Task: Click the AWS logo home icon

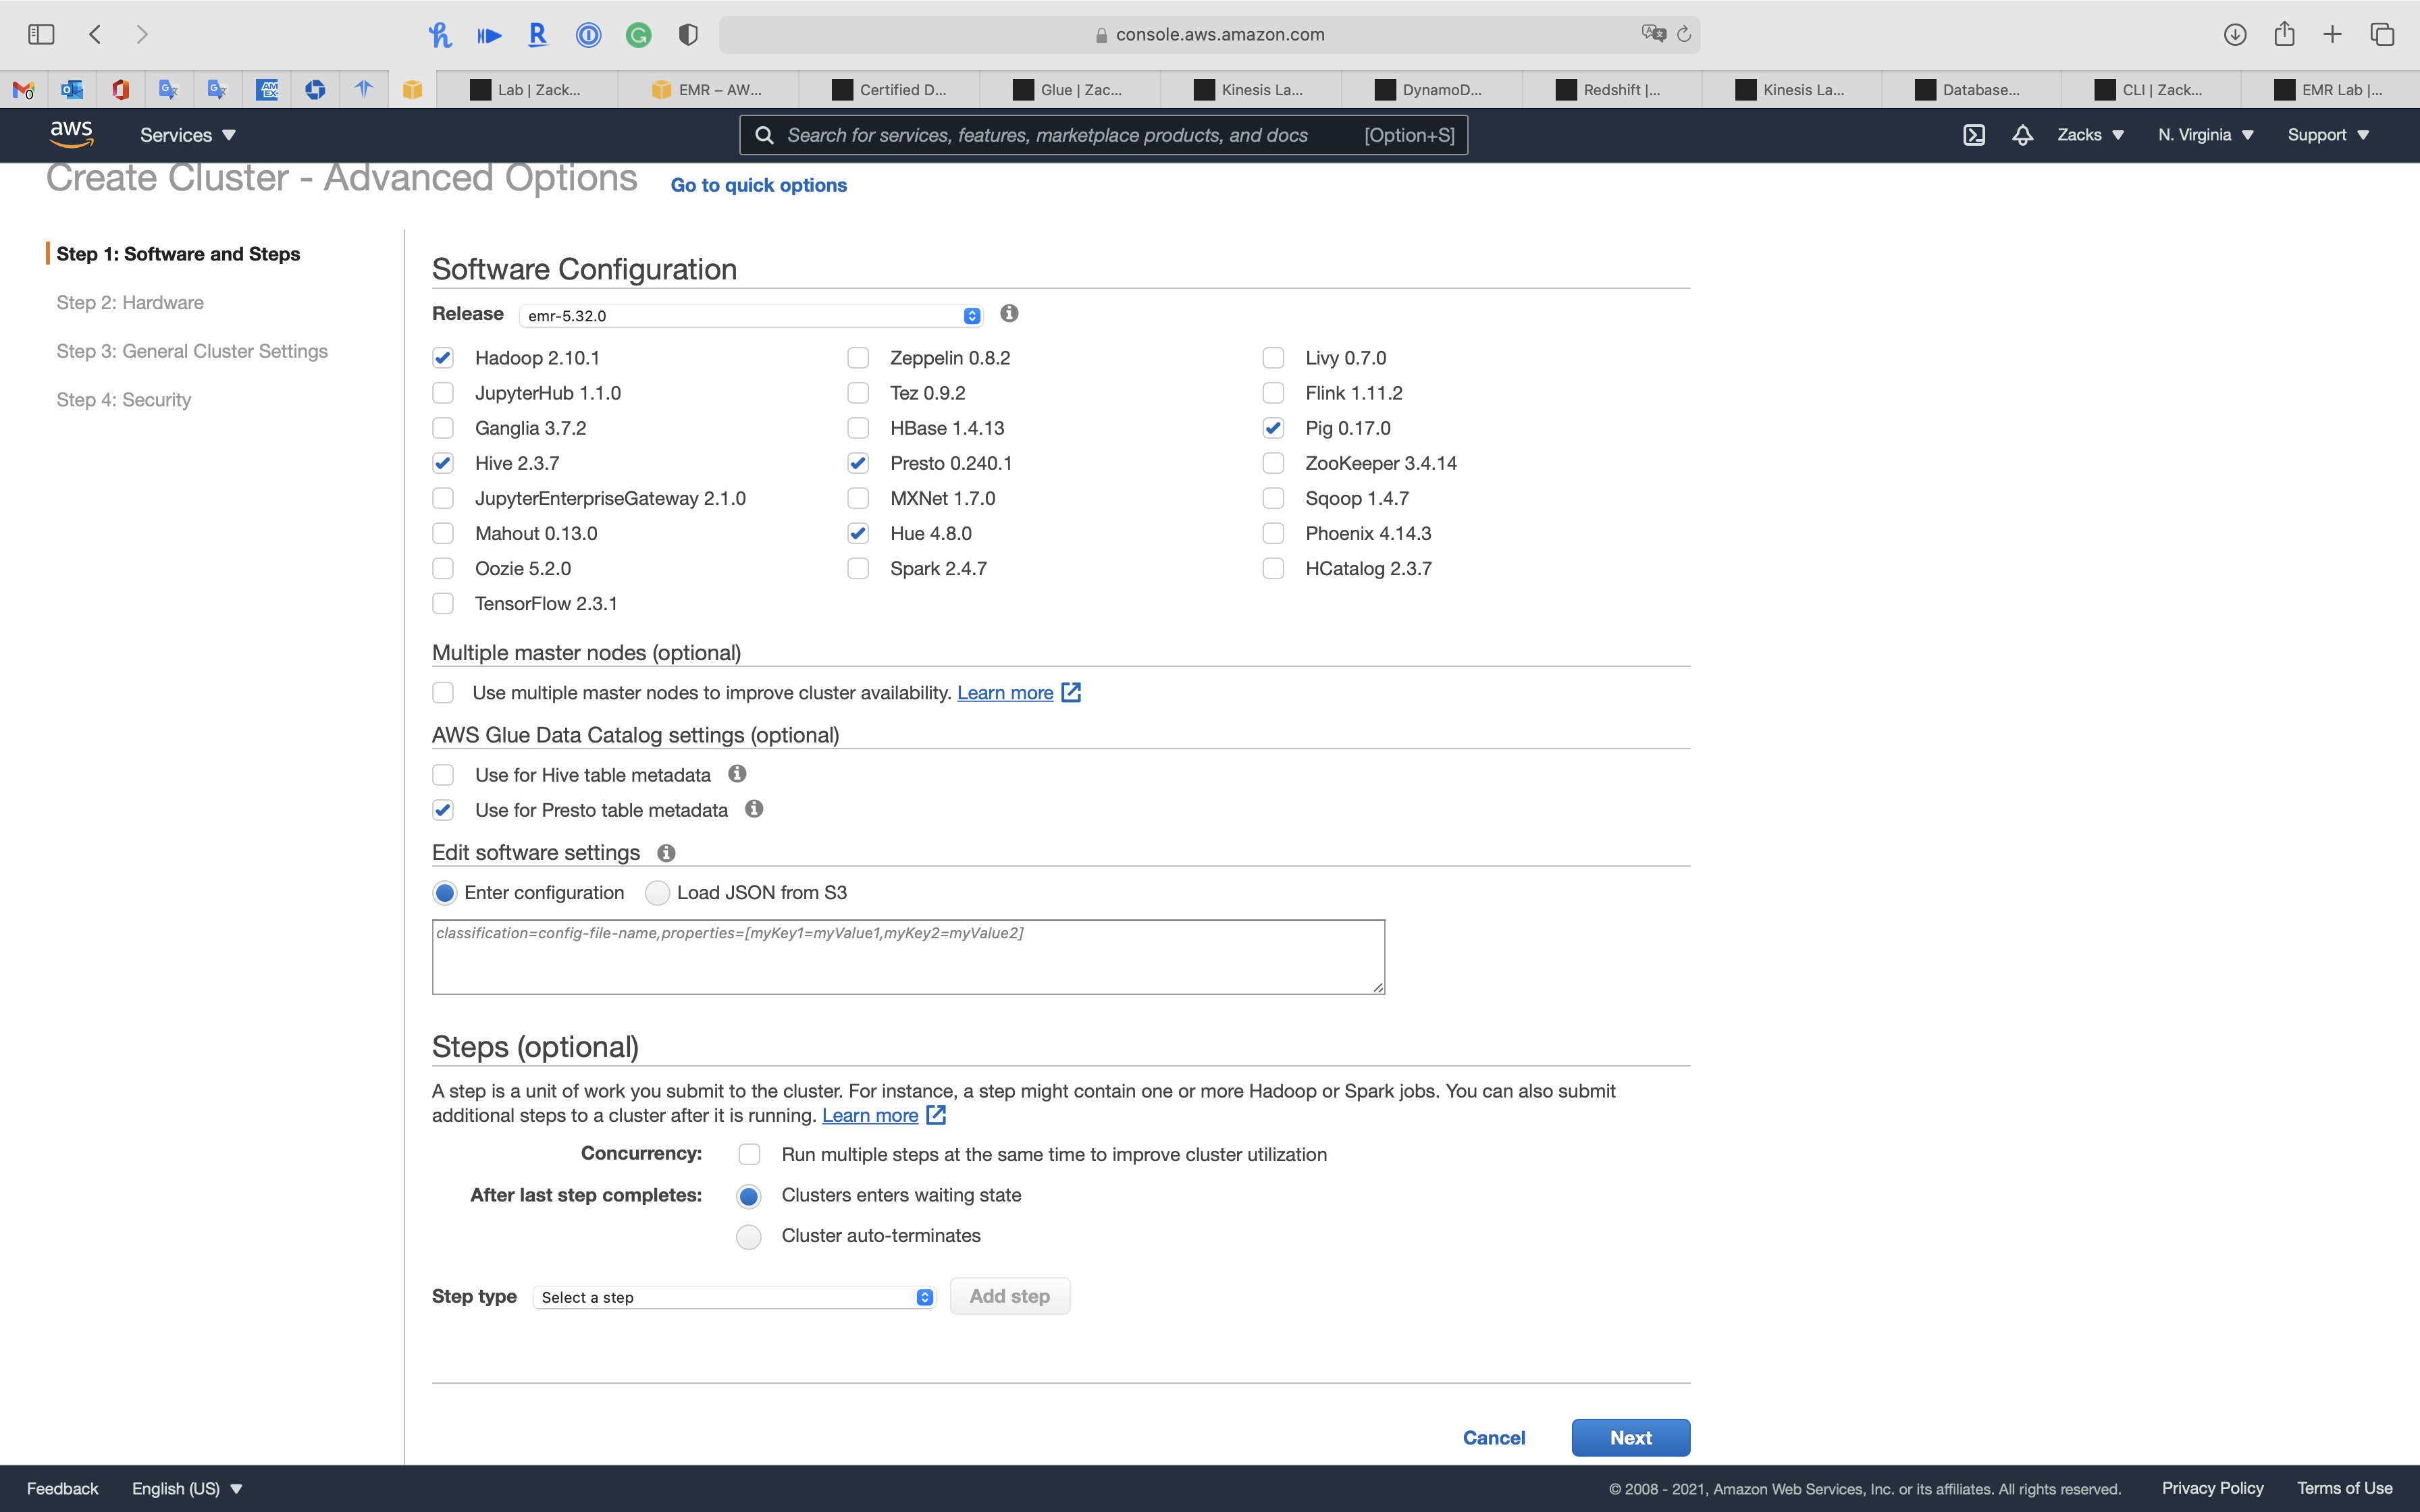Action: pos(71,134)
